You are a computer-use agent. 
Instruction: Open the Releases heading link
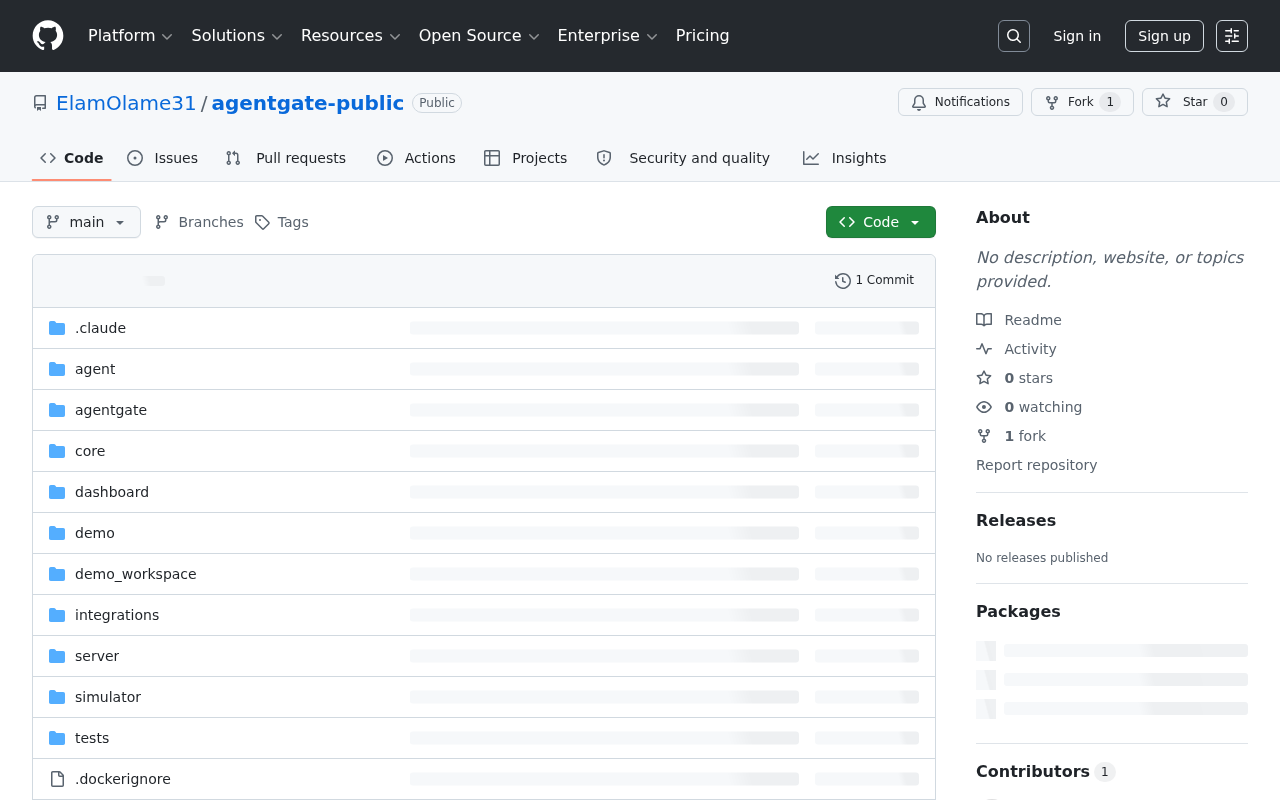tap(1016, 521)
